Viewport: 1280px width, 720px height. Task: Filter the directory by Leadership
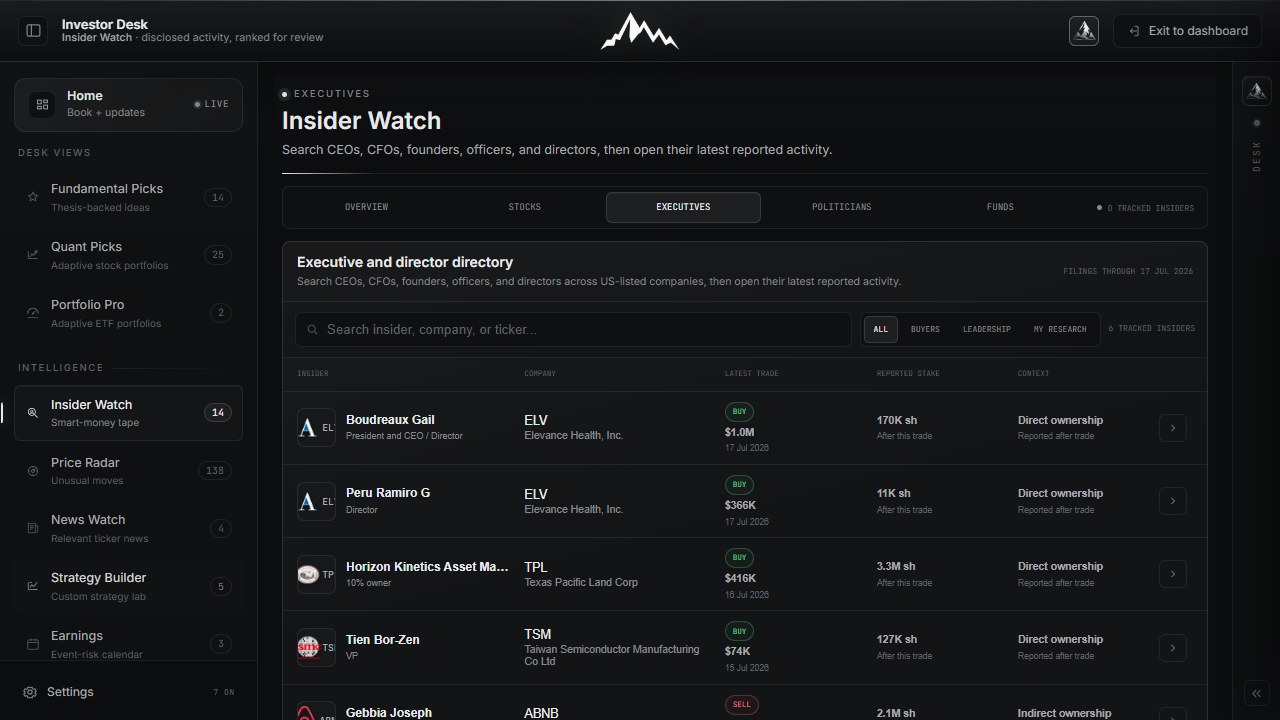click(987, 329)
